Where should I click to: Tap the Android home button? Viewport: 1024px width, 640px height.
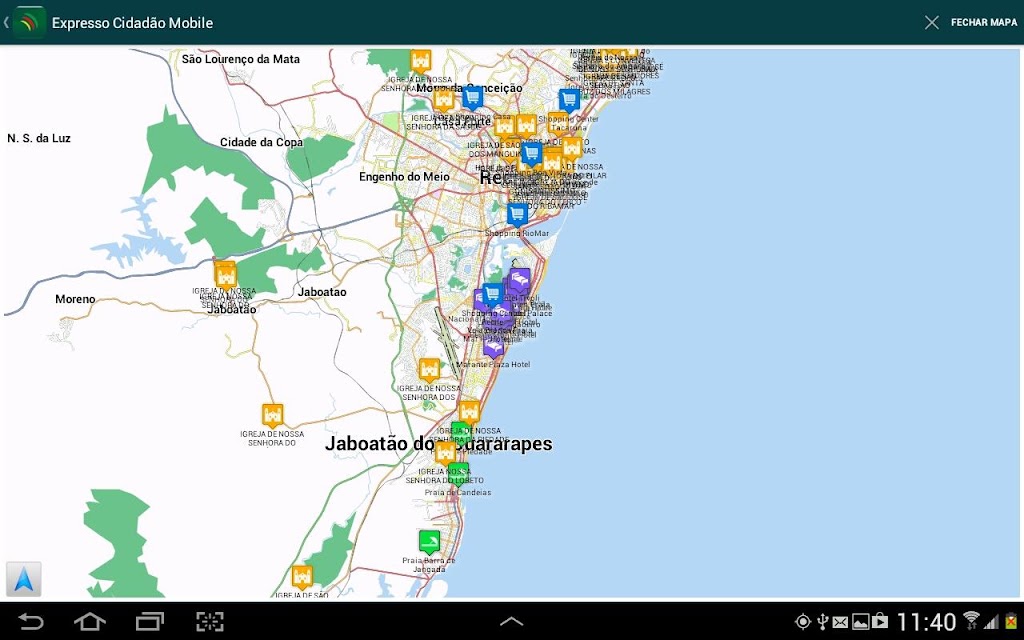pyautogui.click(x=89, y=621)
